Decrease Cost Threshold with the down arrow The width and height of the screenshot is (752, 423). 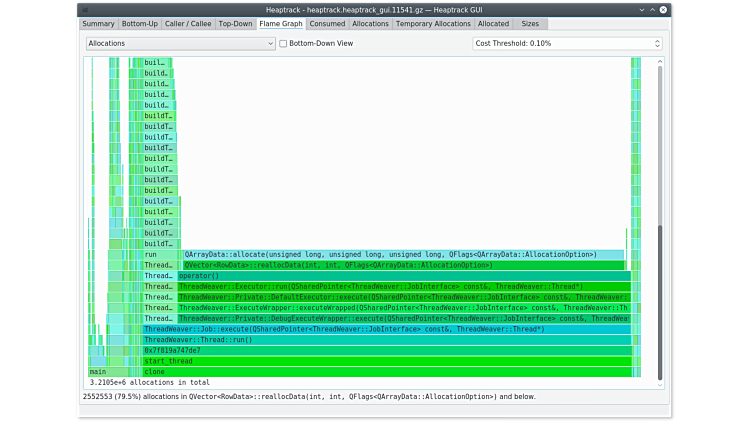(x=657, y=47)
